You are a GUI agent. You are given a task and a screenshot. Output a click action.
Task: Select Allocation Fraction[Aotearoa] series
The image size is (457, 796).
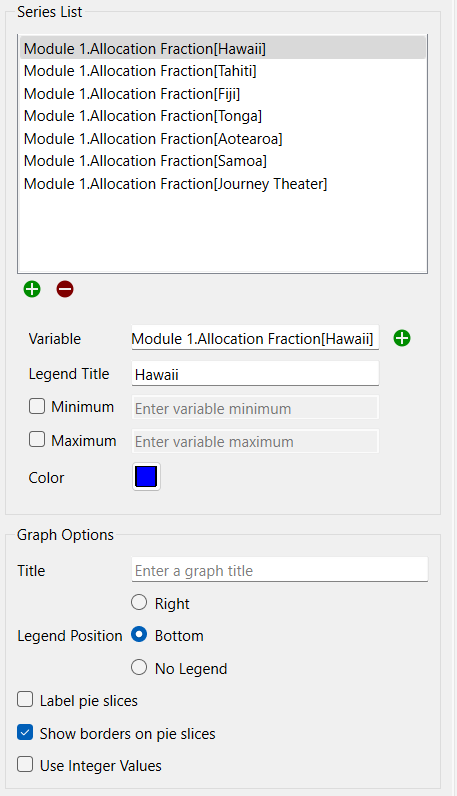point(223,139)
